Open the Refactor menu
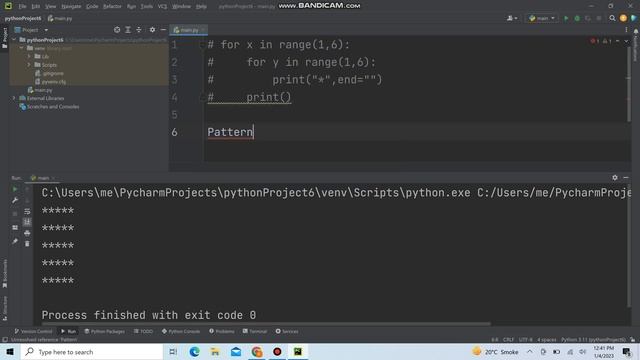Image resolution: width=640 pixels, height=360 pixels. pyautogui.click(x=112, y=7)
